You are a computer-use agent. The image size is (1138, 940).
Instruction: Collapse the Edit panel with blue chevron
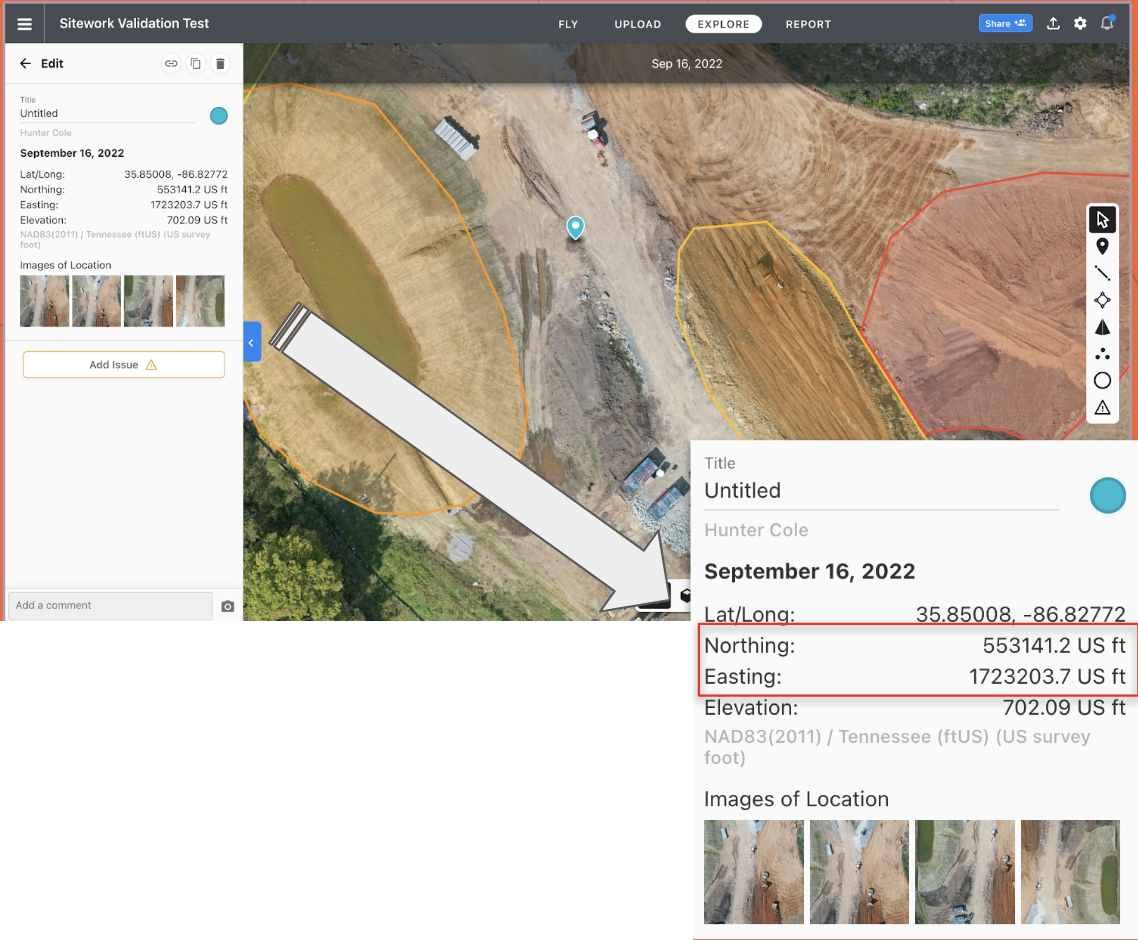click(x=252, y=342)
